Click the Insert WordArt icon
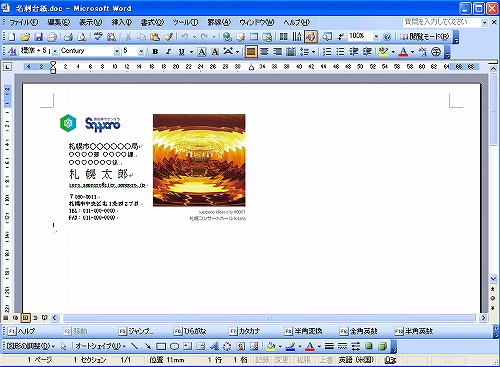The width and height of the screenshot is (500, 367). tap(214, 346)
